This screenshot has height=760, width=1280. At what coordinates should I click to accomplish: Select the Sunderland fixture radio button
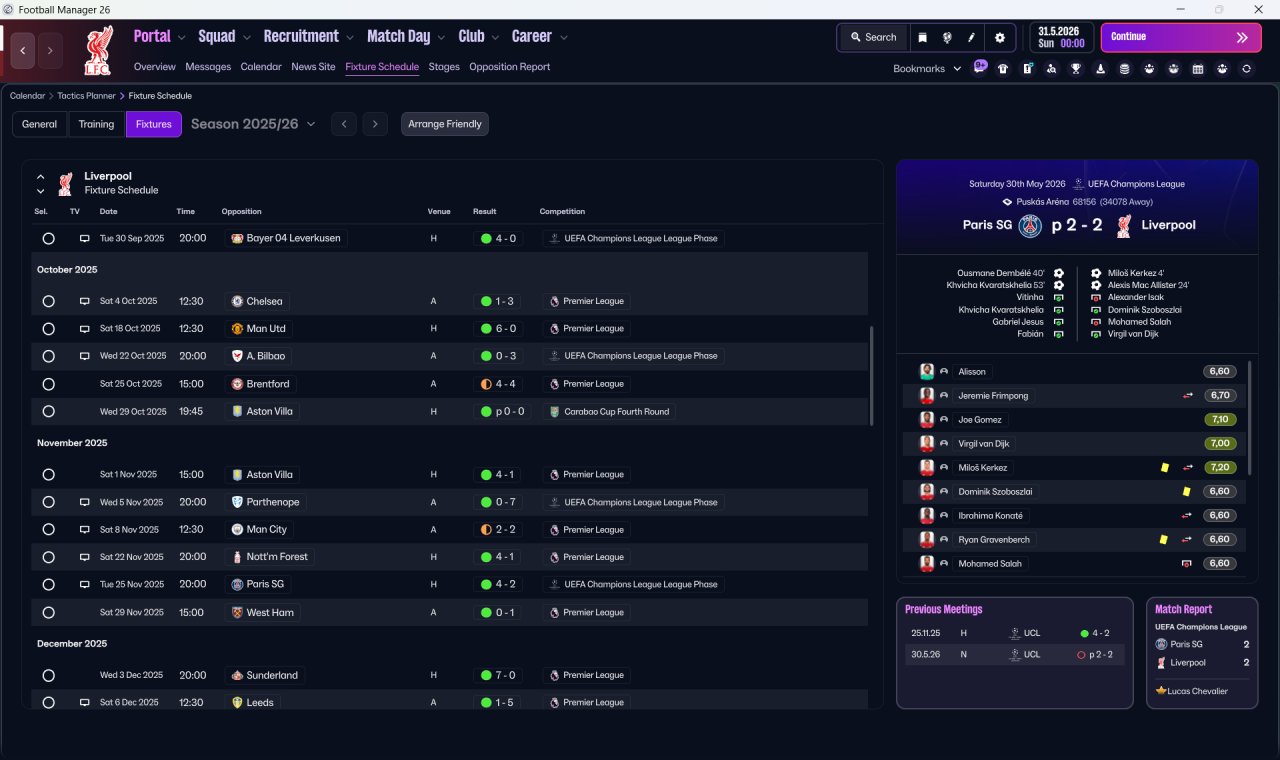(48, 675)
